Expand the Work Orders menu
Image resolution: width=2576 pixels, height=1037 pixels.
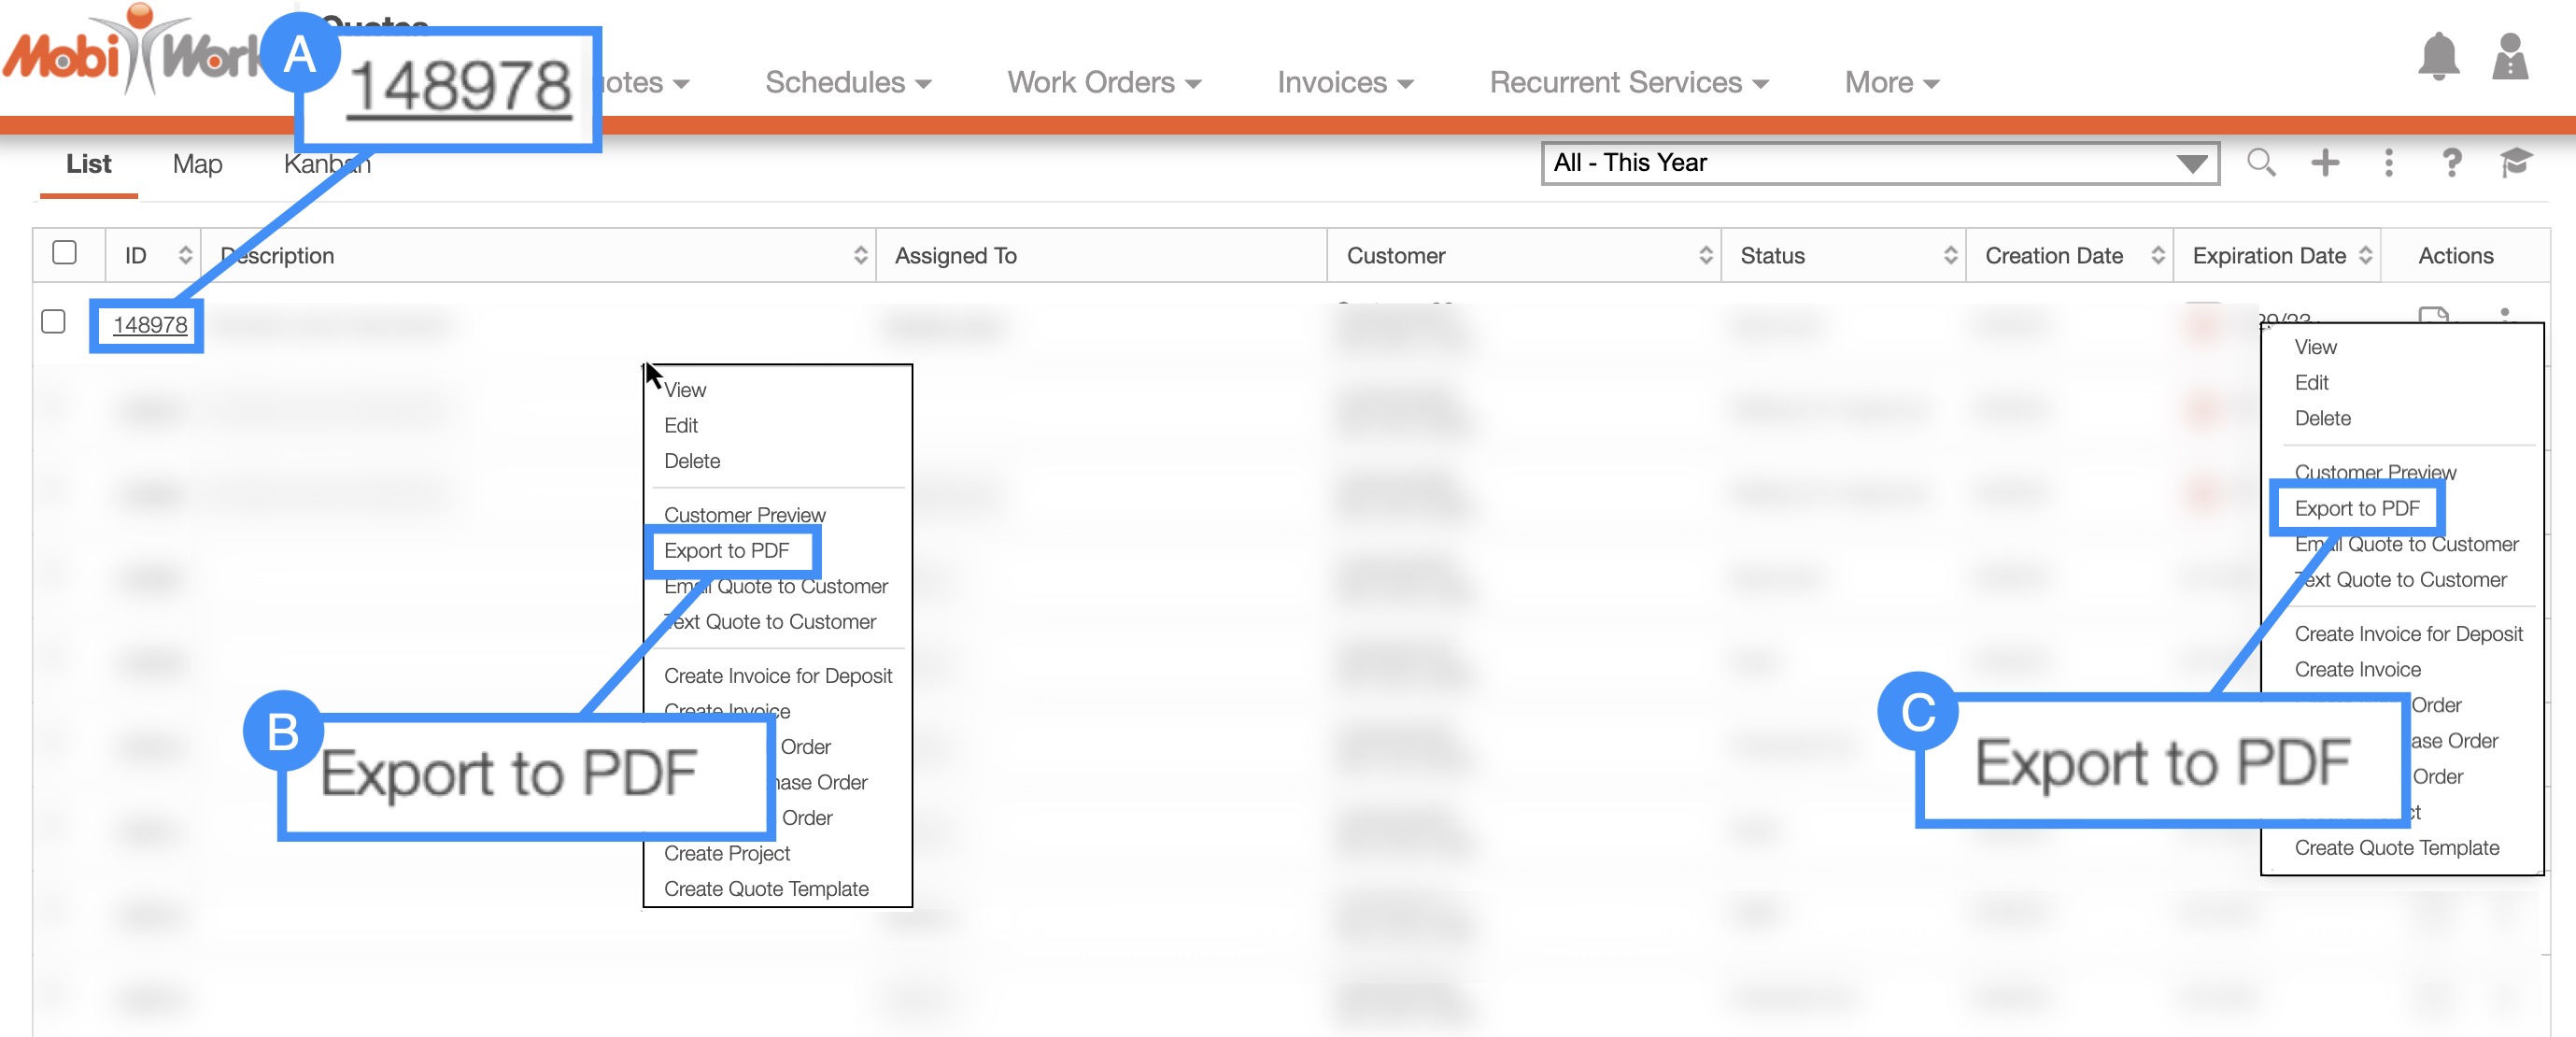pyautogui.click(x=1103, y=83)
